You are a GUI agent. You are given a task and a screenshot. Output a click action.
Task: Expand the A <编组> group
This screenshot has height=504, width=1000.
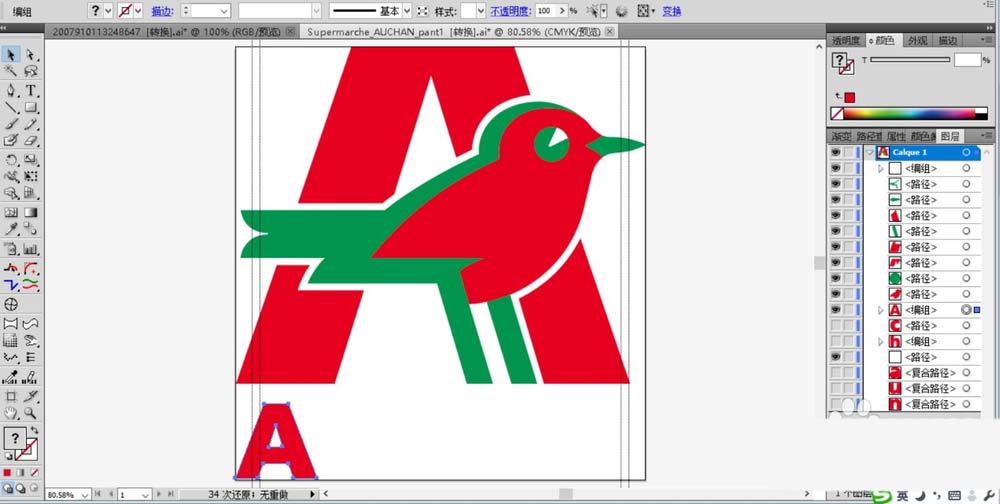coord(881,310)
